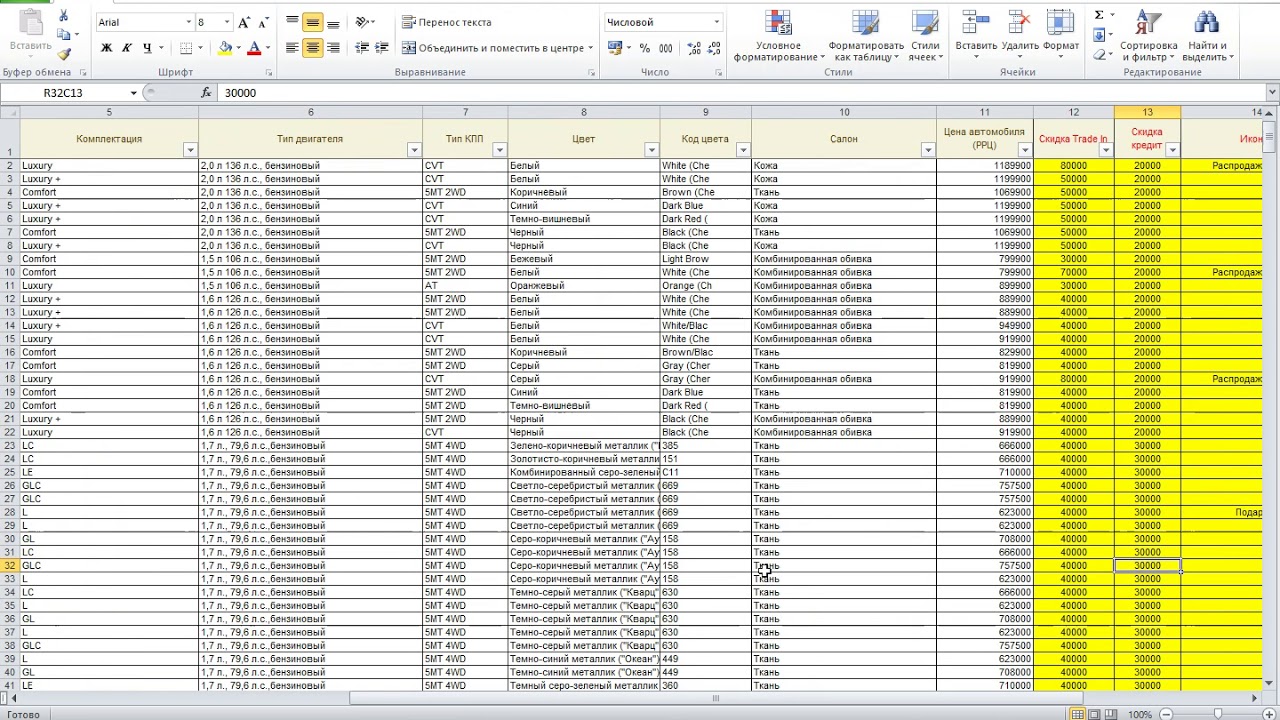Click the zoom in plus button
Image resolution: width=1280 pixels, height=720 pixels.
point(1268,714)
